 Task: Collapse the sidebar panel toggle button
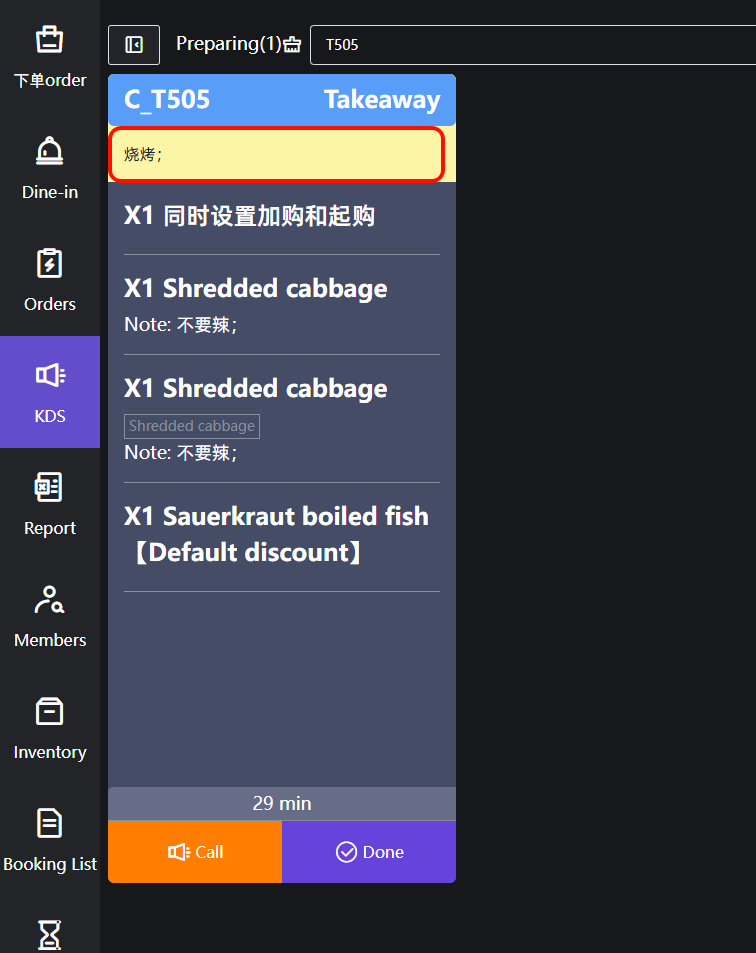pos(134,45)
